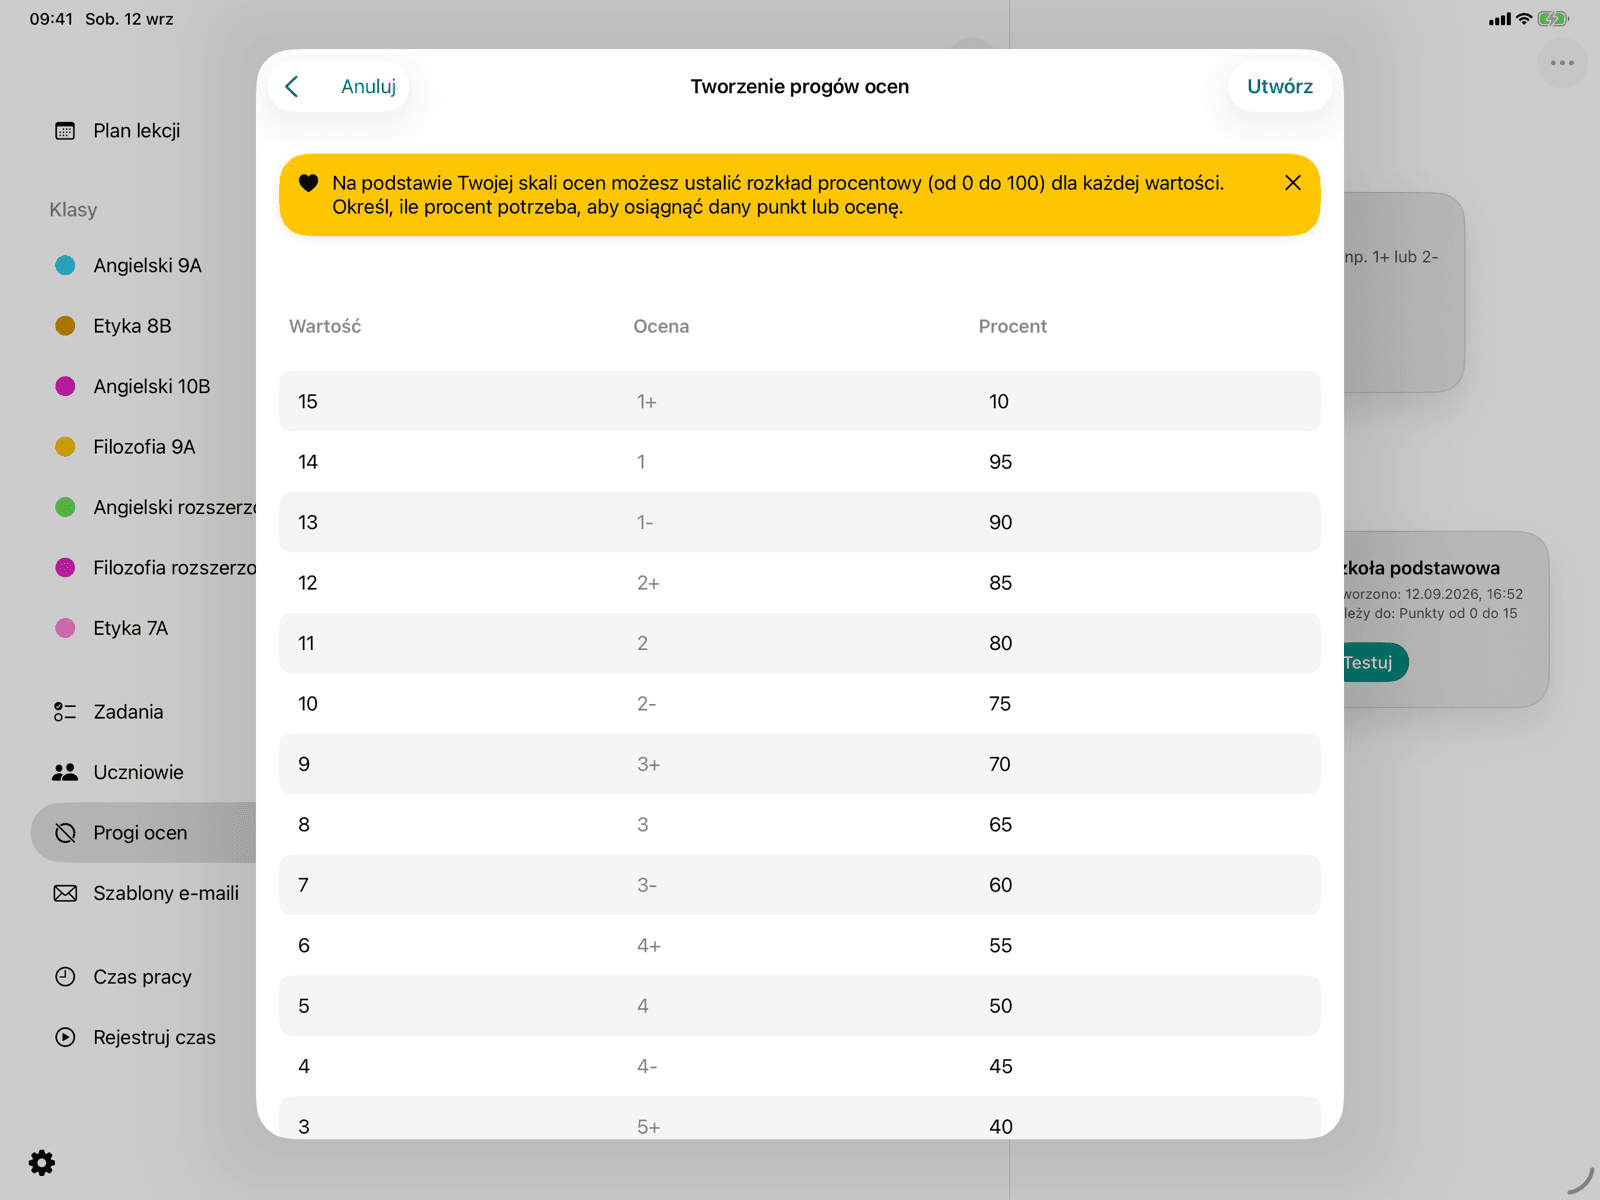Click the Czas pracy clock icon
This screenshot has height=1200, width=1600.
click(65, 977)
